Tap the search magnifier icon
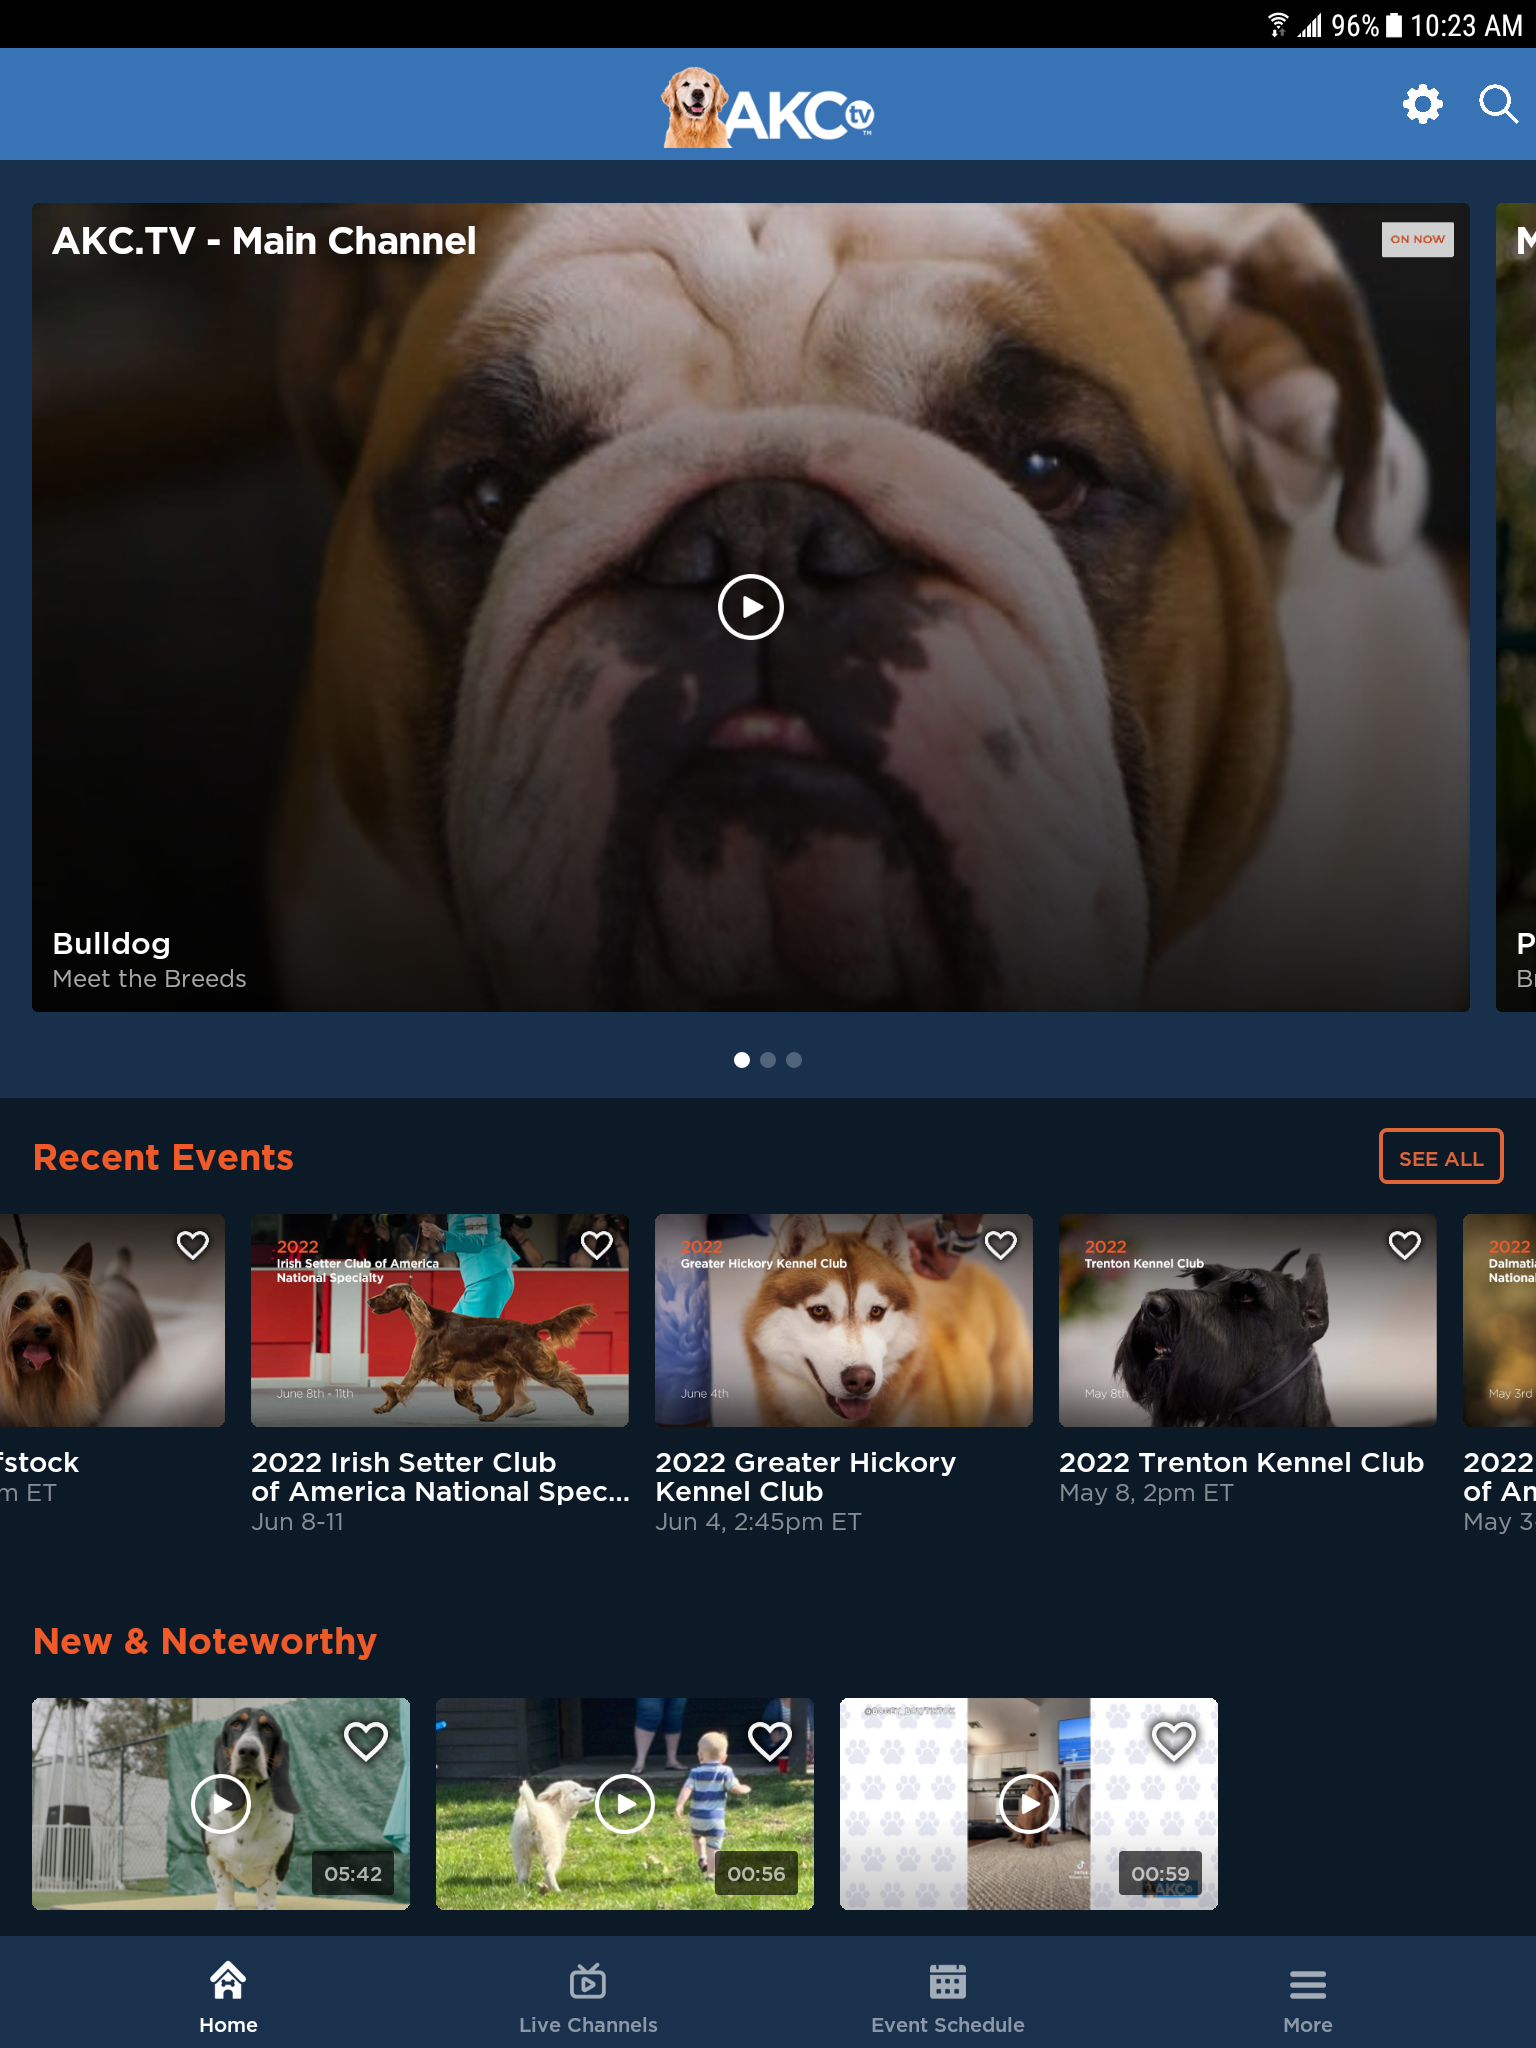This screenshot has height=2048, width=1536. coord(1498,104)
